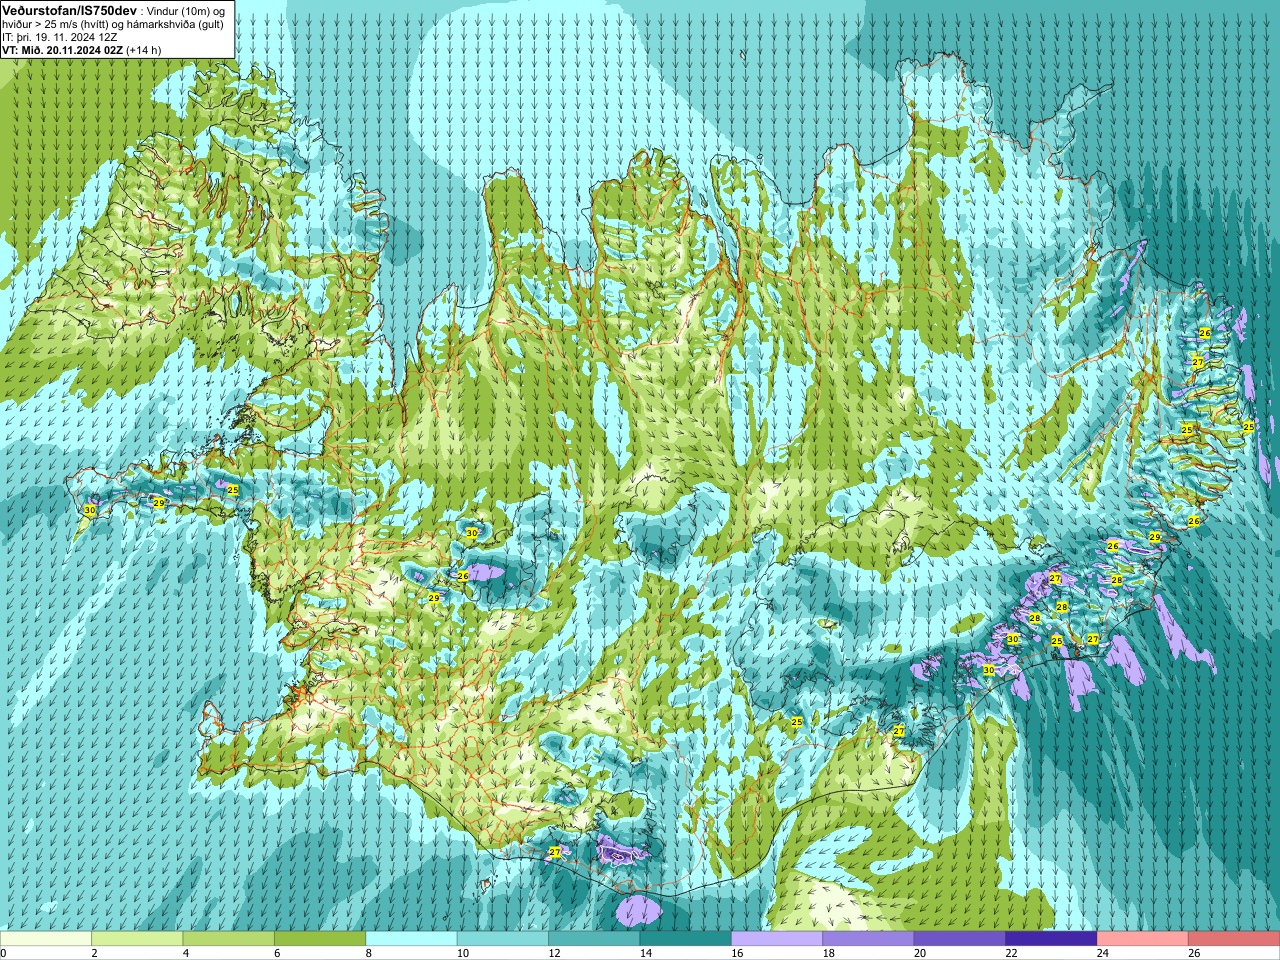Click the "Veðurstofan/IS750dev" title text
The width and height of the screenshot is (1280, 960).
click(70, 9)
